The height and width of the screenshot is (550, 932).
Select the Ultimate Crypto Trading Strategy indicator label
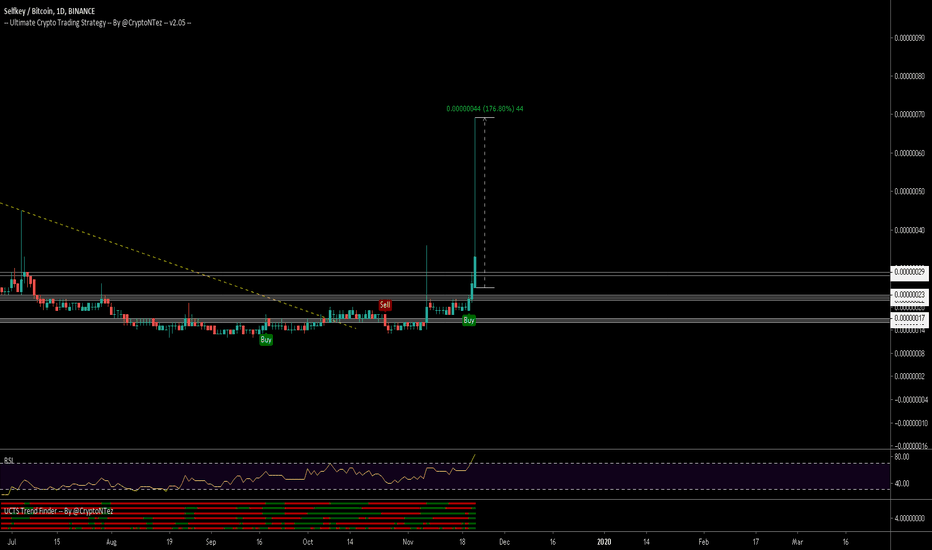point(97,23)
